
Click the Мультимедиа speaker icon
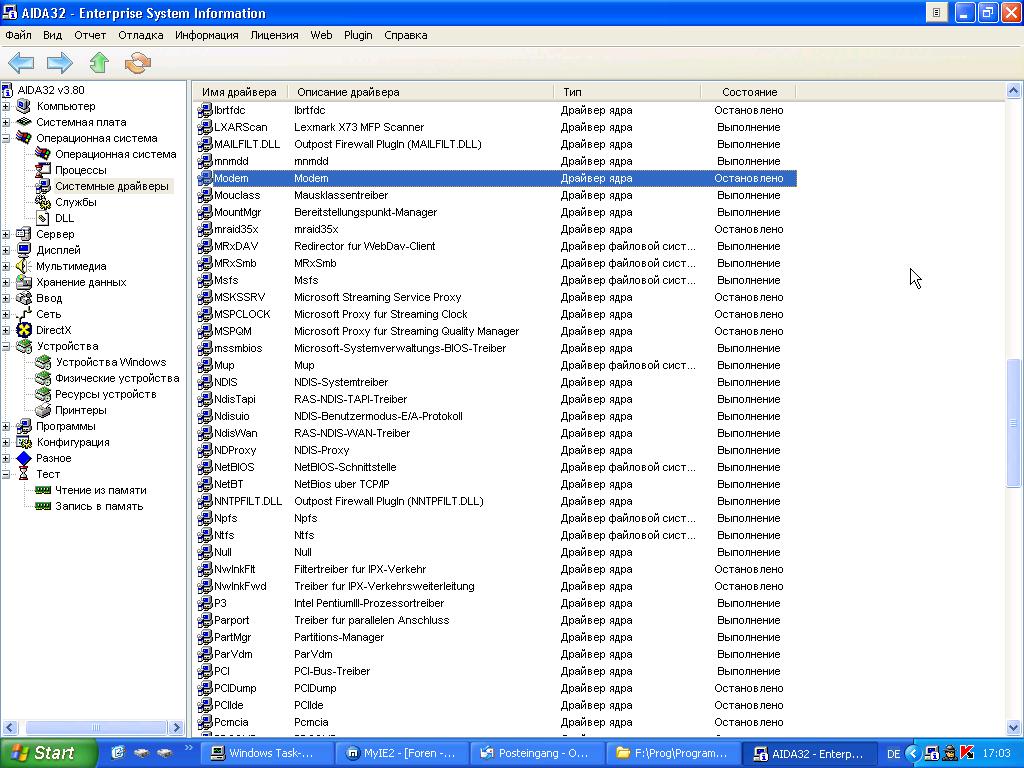coord(24,266)
